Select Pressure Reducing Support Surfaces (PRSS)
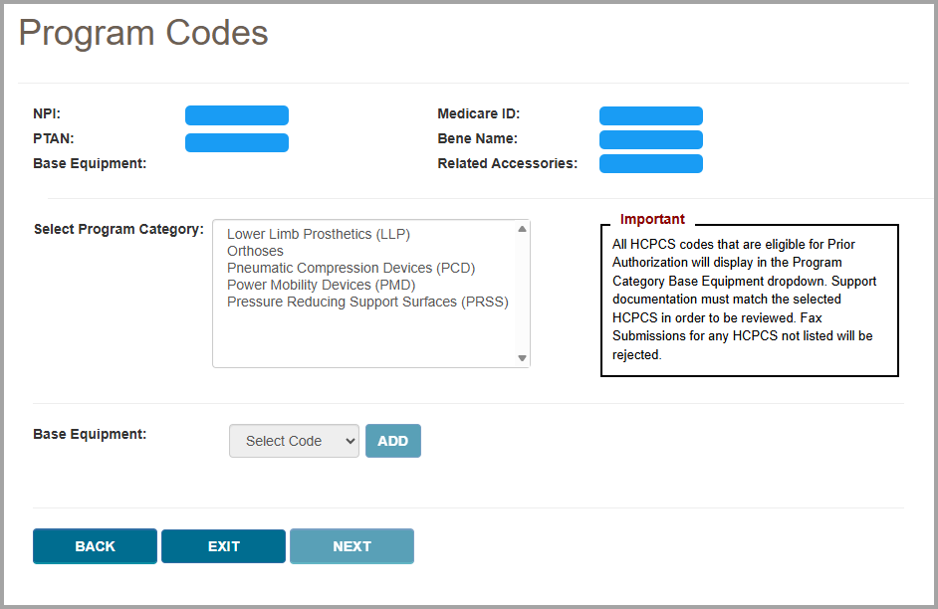 pyautogui.click(x=367, y=302)
